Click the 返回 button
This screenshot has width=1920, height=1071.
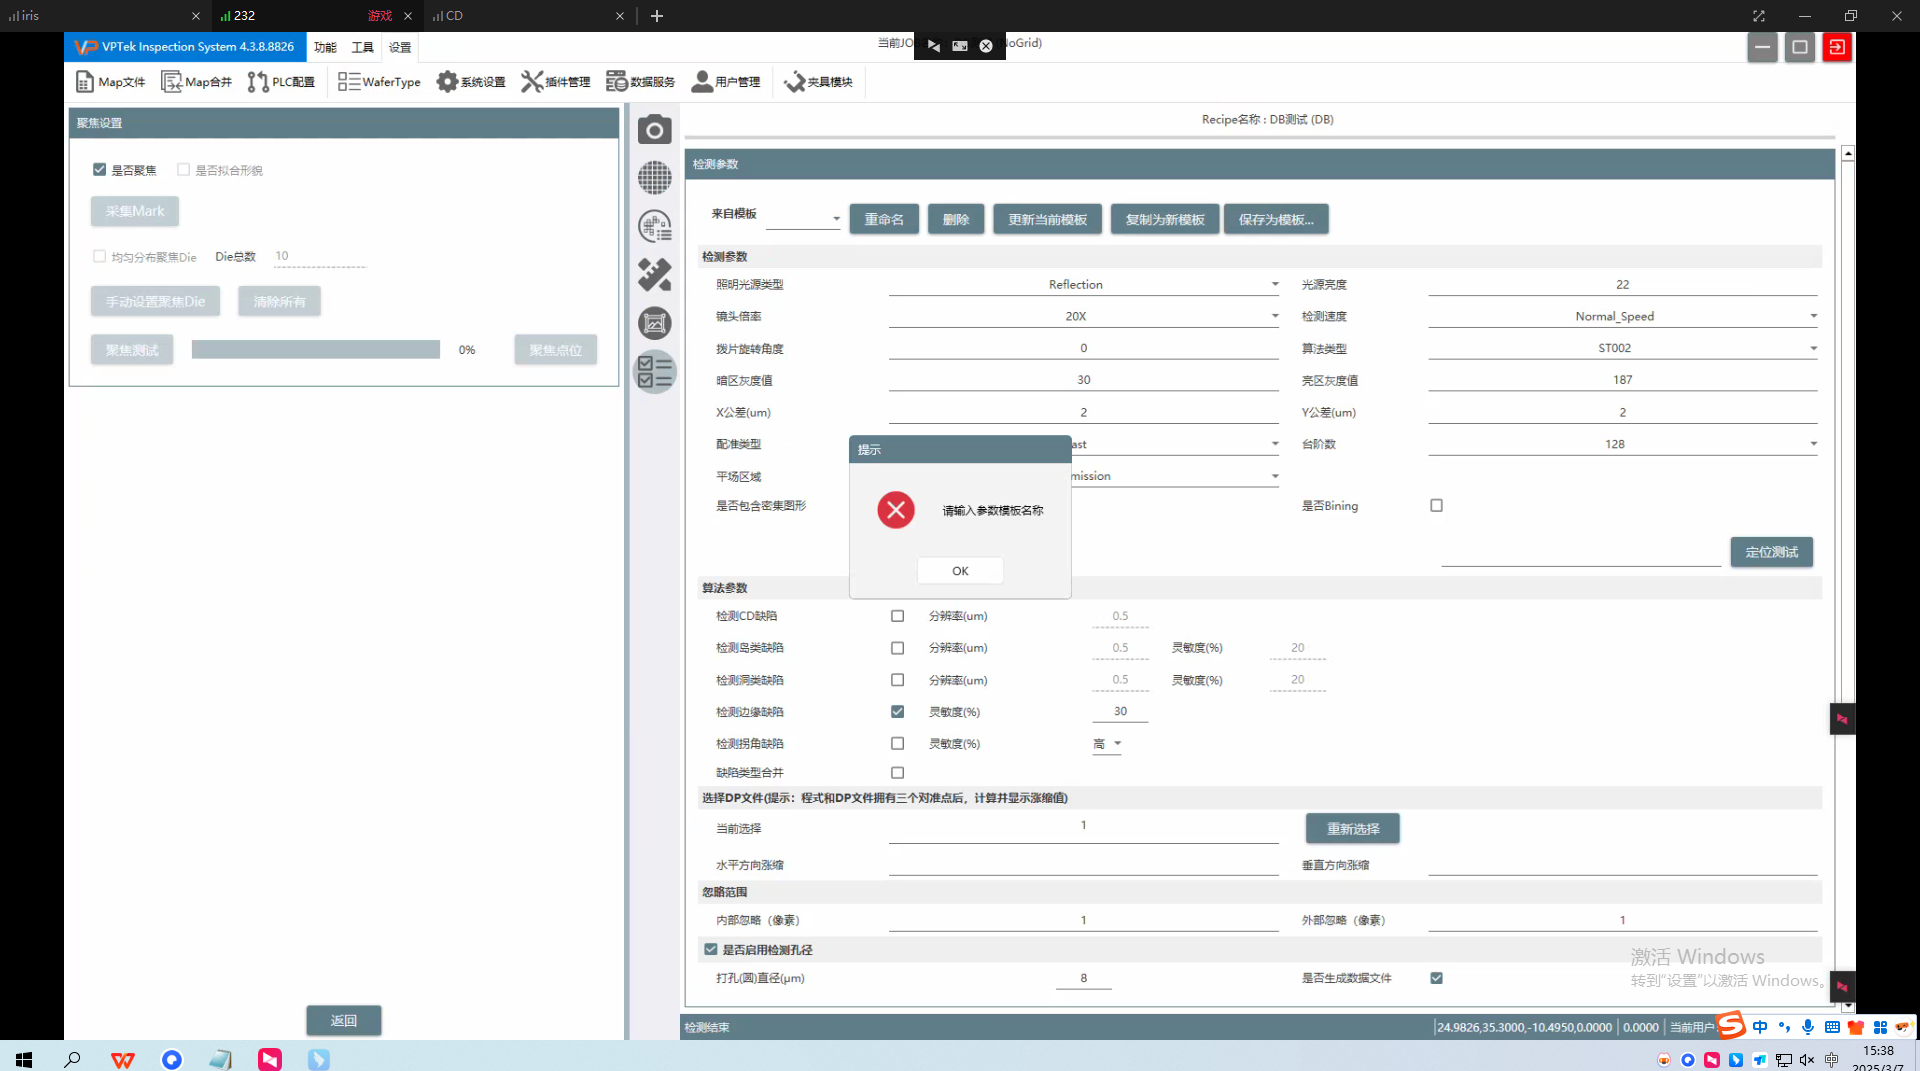click(x=343, y=1020)
